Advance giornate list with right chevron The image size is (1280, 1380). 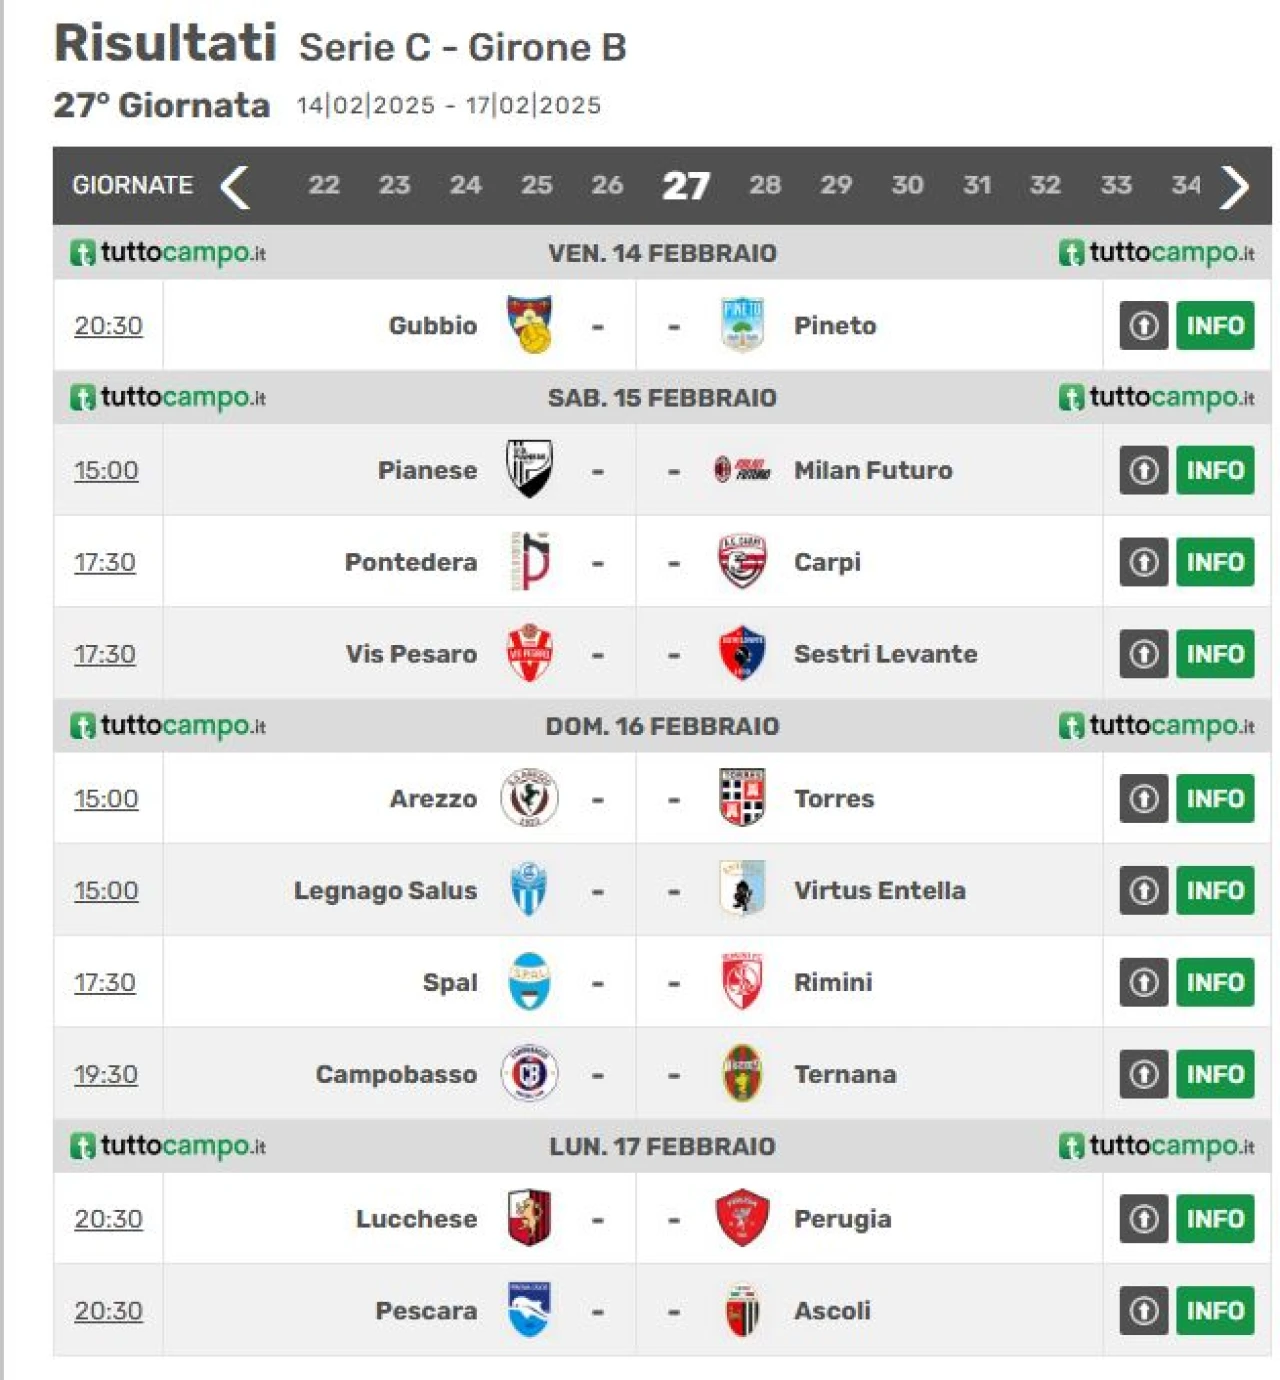point(1235,186)
